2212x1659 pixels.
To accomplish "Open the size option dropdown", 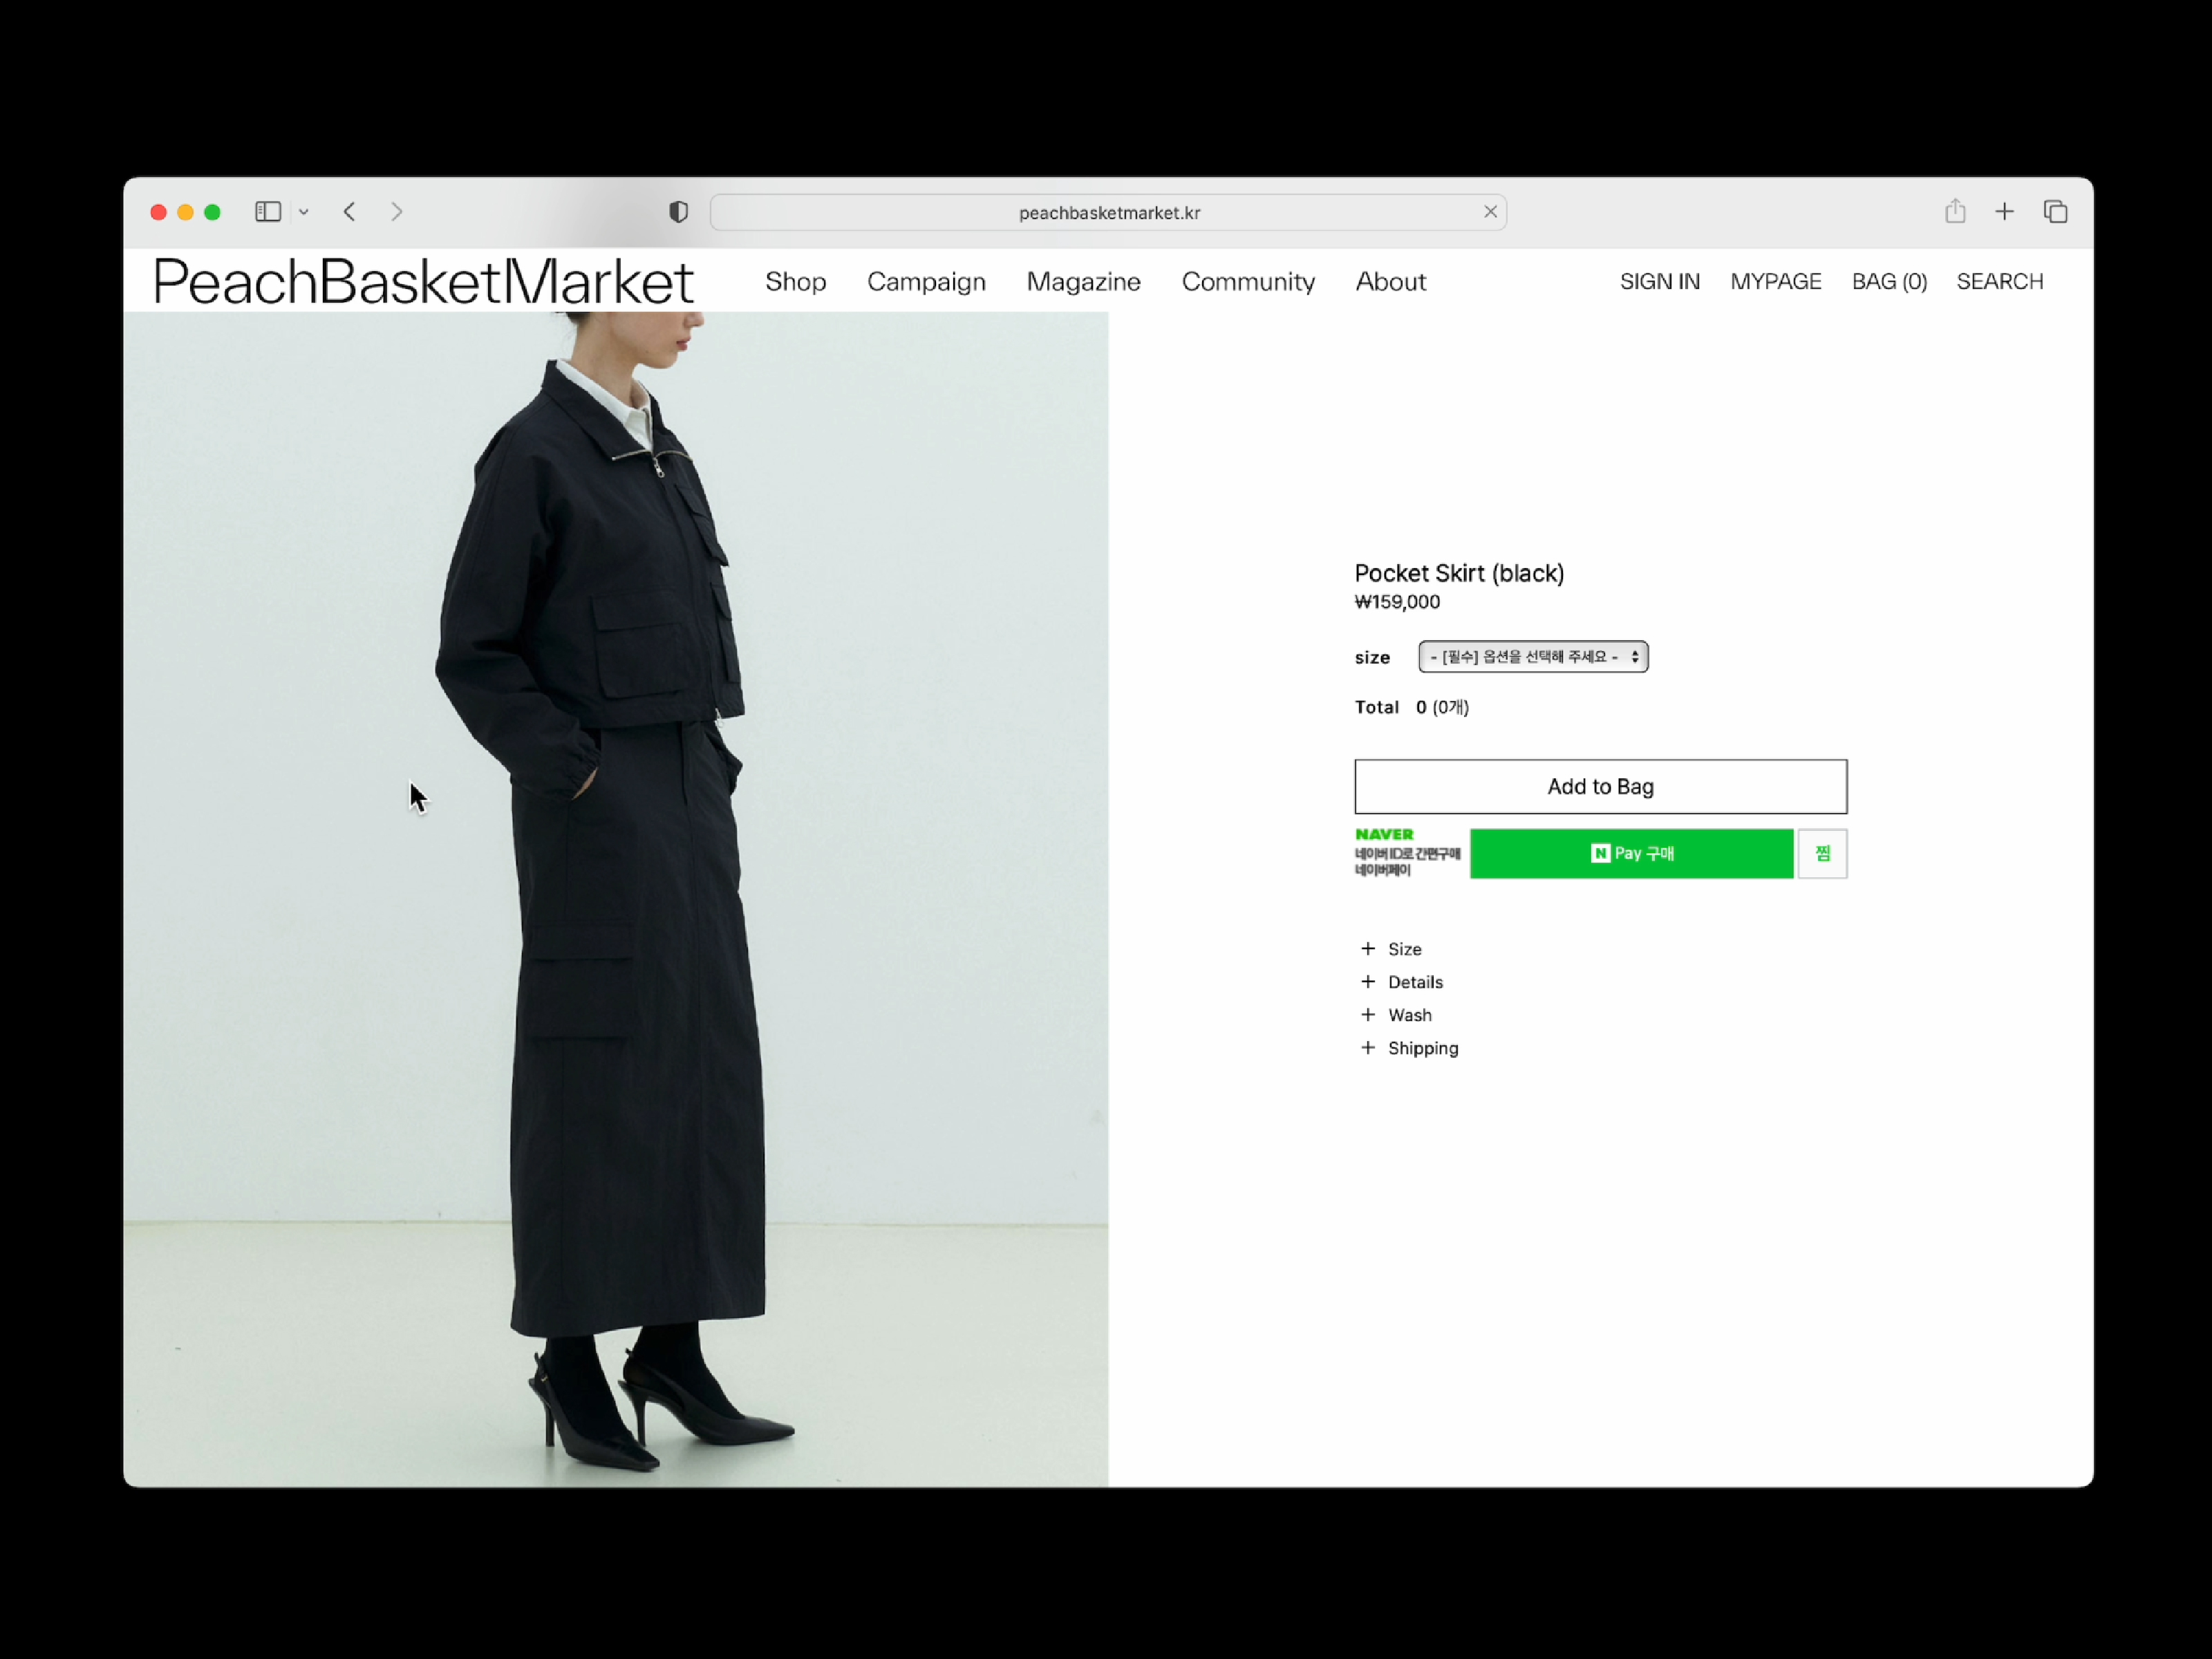I will [1532, 657].
